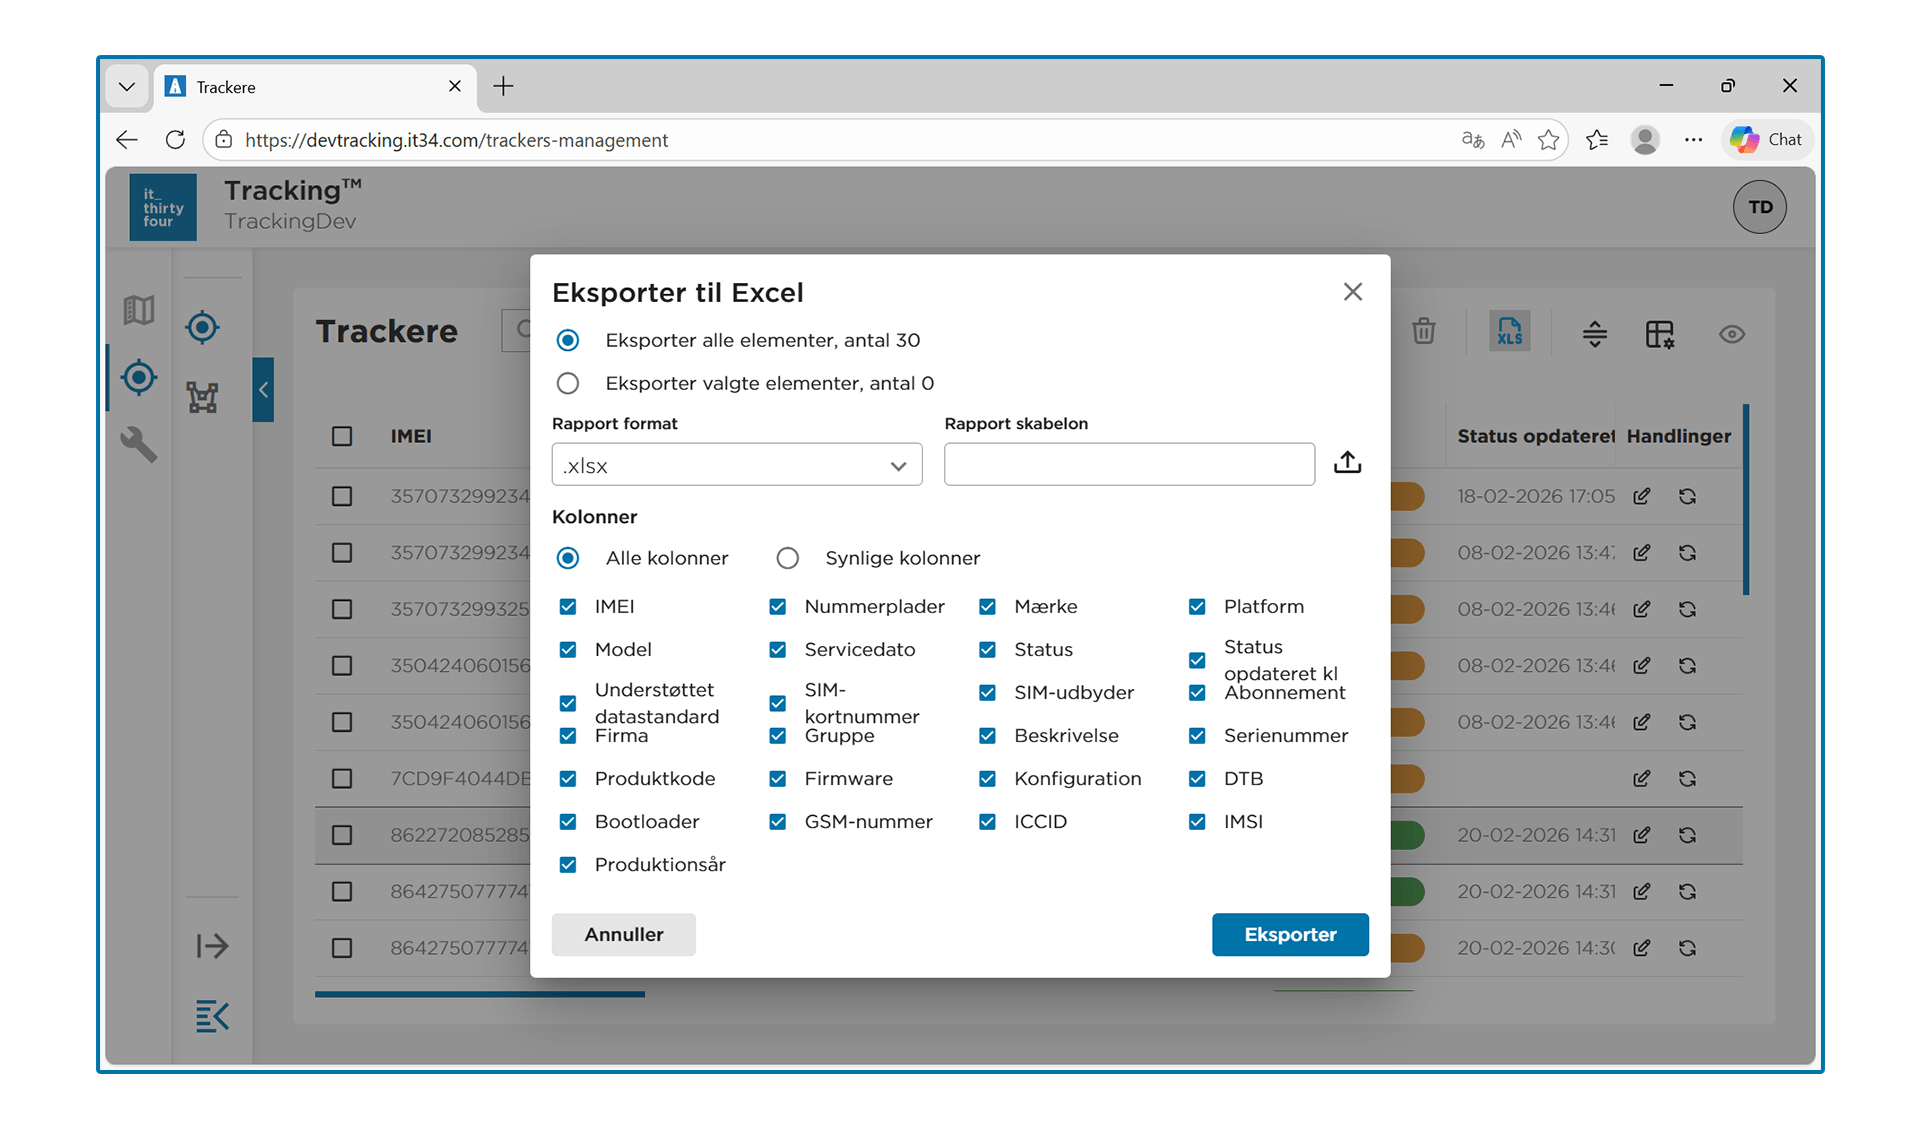
Task: Select Eksporter valgte elementer radio button
Action: [x=568, y=383]
